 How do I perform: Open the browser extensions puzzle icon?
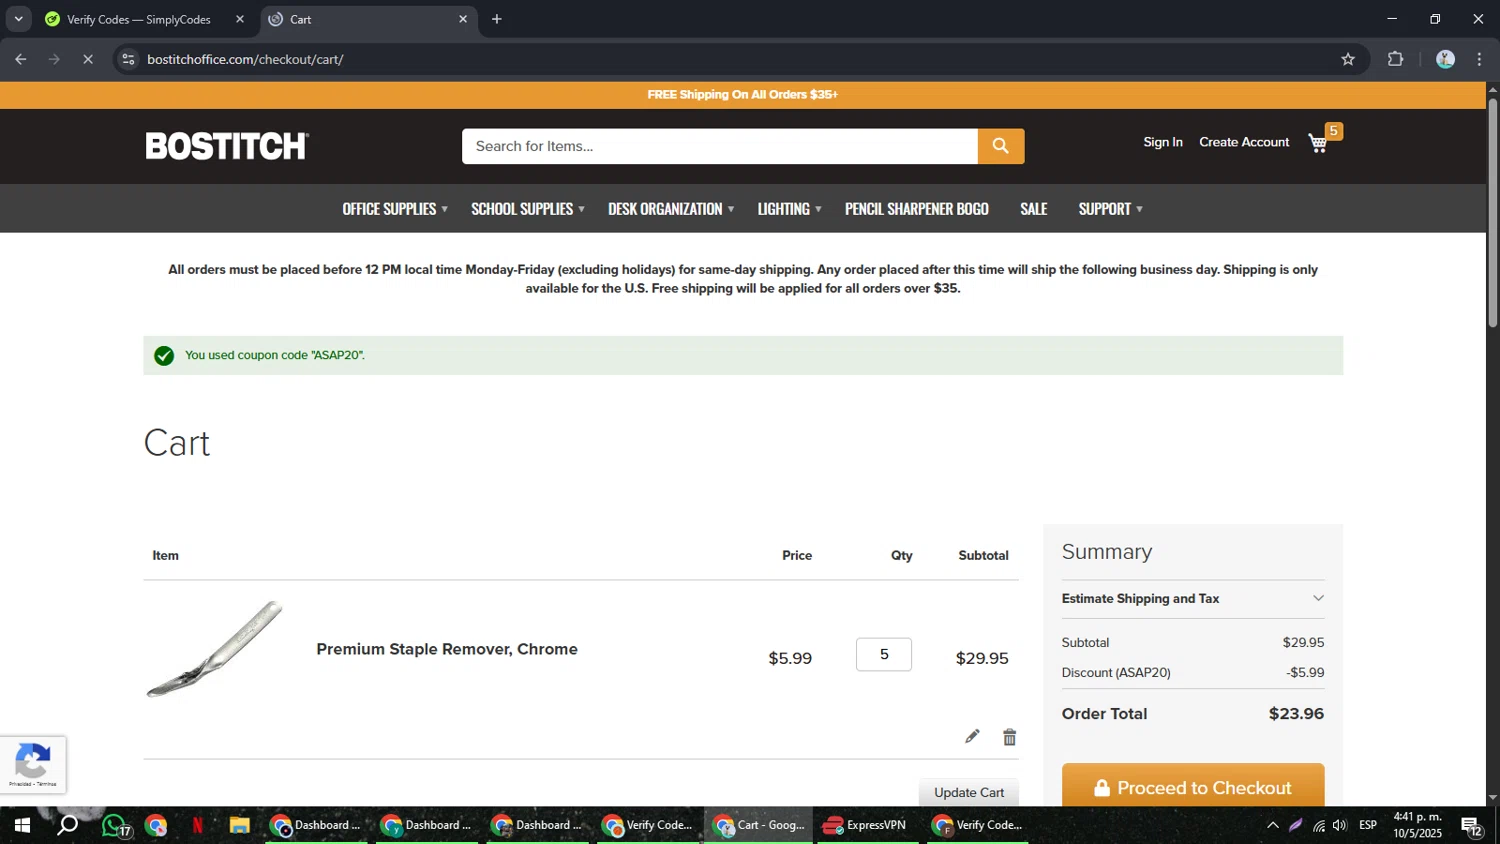pos(1396,60)
